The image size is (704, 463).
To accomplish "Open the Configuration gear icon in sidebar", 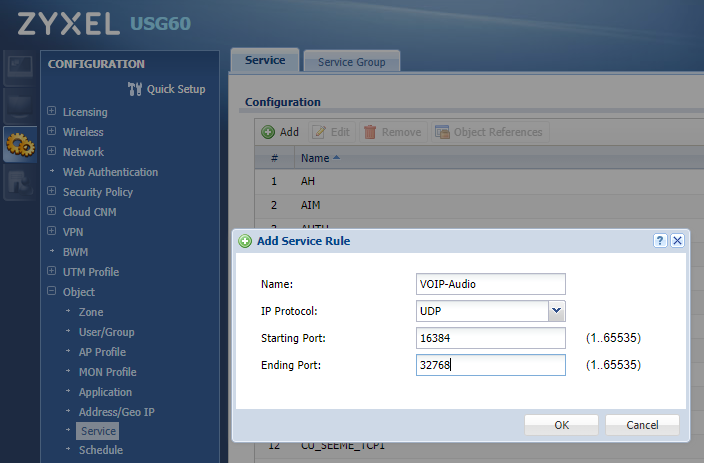I will pyautogui.click(x=19, y=146).
